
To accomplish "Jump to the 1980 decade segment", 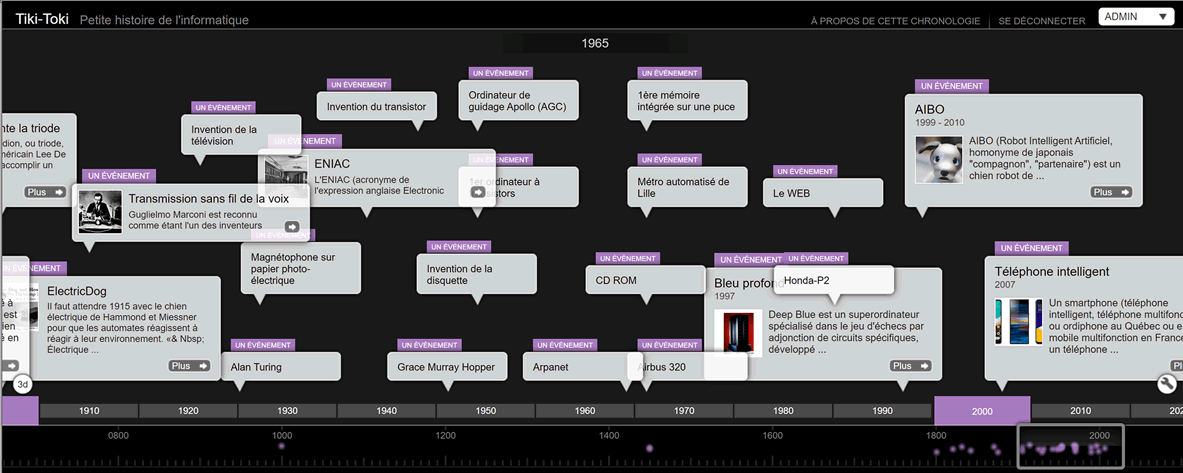I will [x=784, y=411].
